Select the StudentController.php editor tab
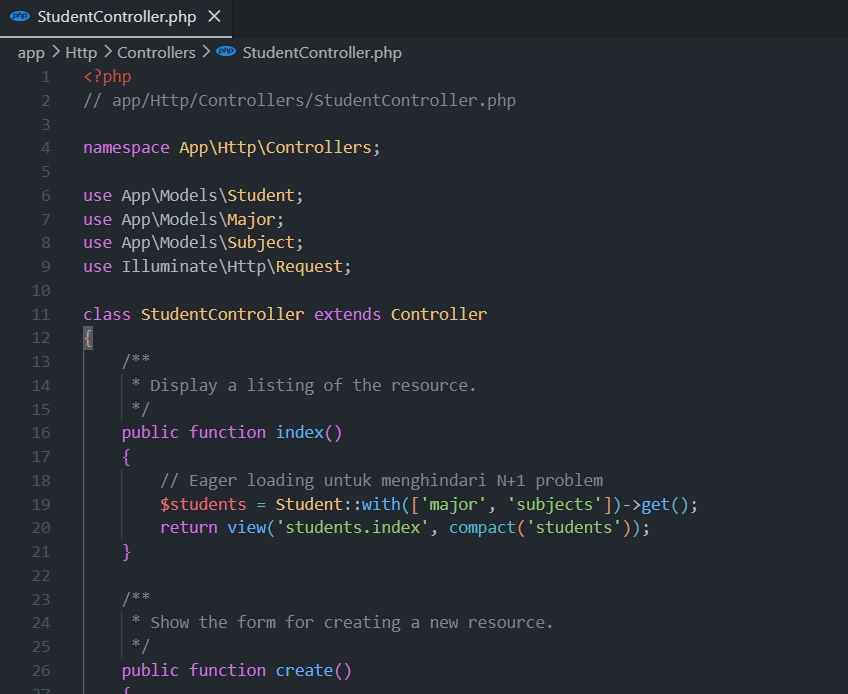Viewport: 848px width, 694px height. [116, 17]
